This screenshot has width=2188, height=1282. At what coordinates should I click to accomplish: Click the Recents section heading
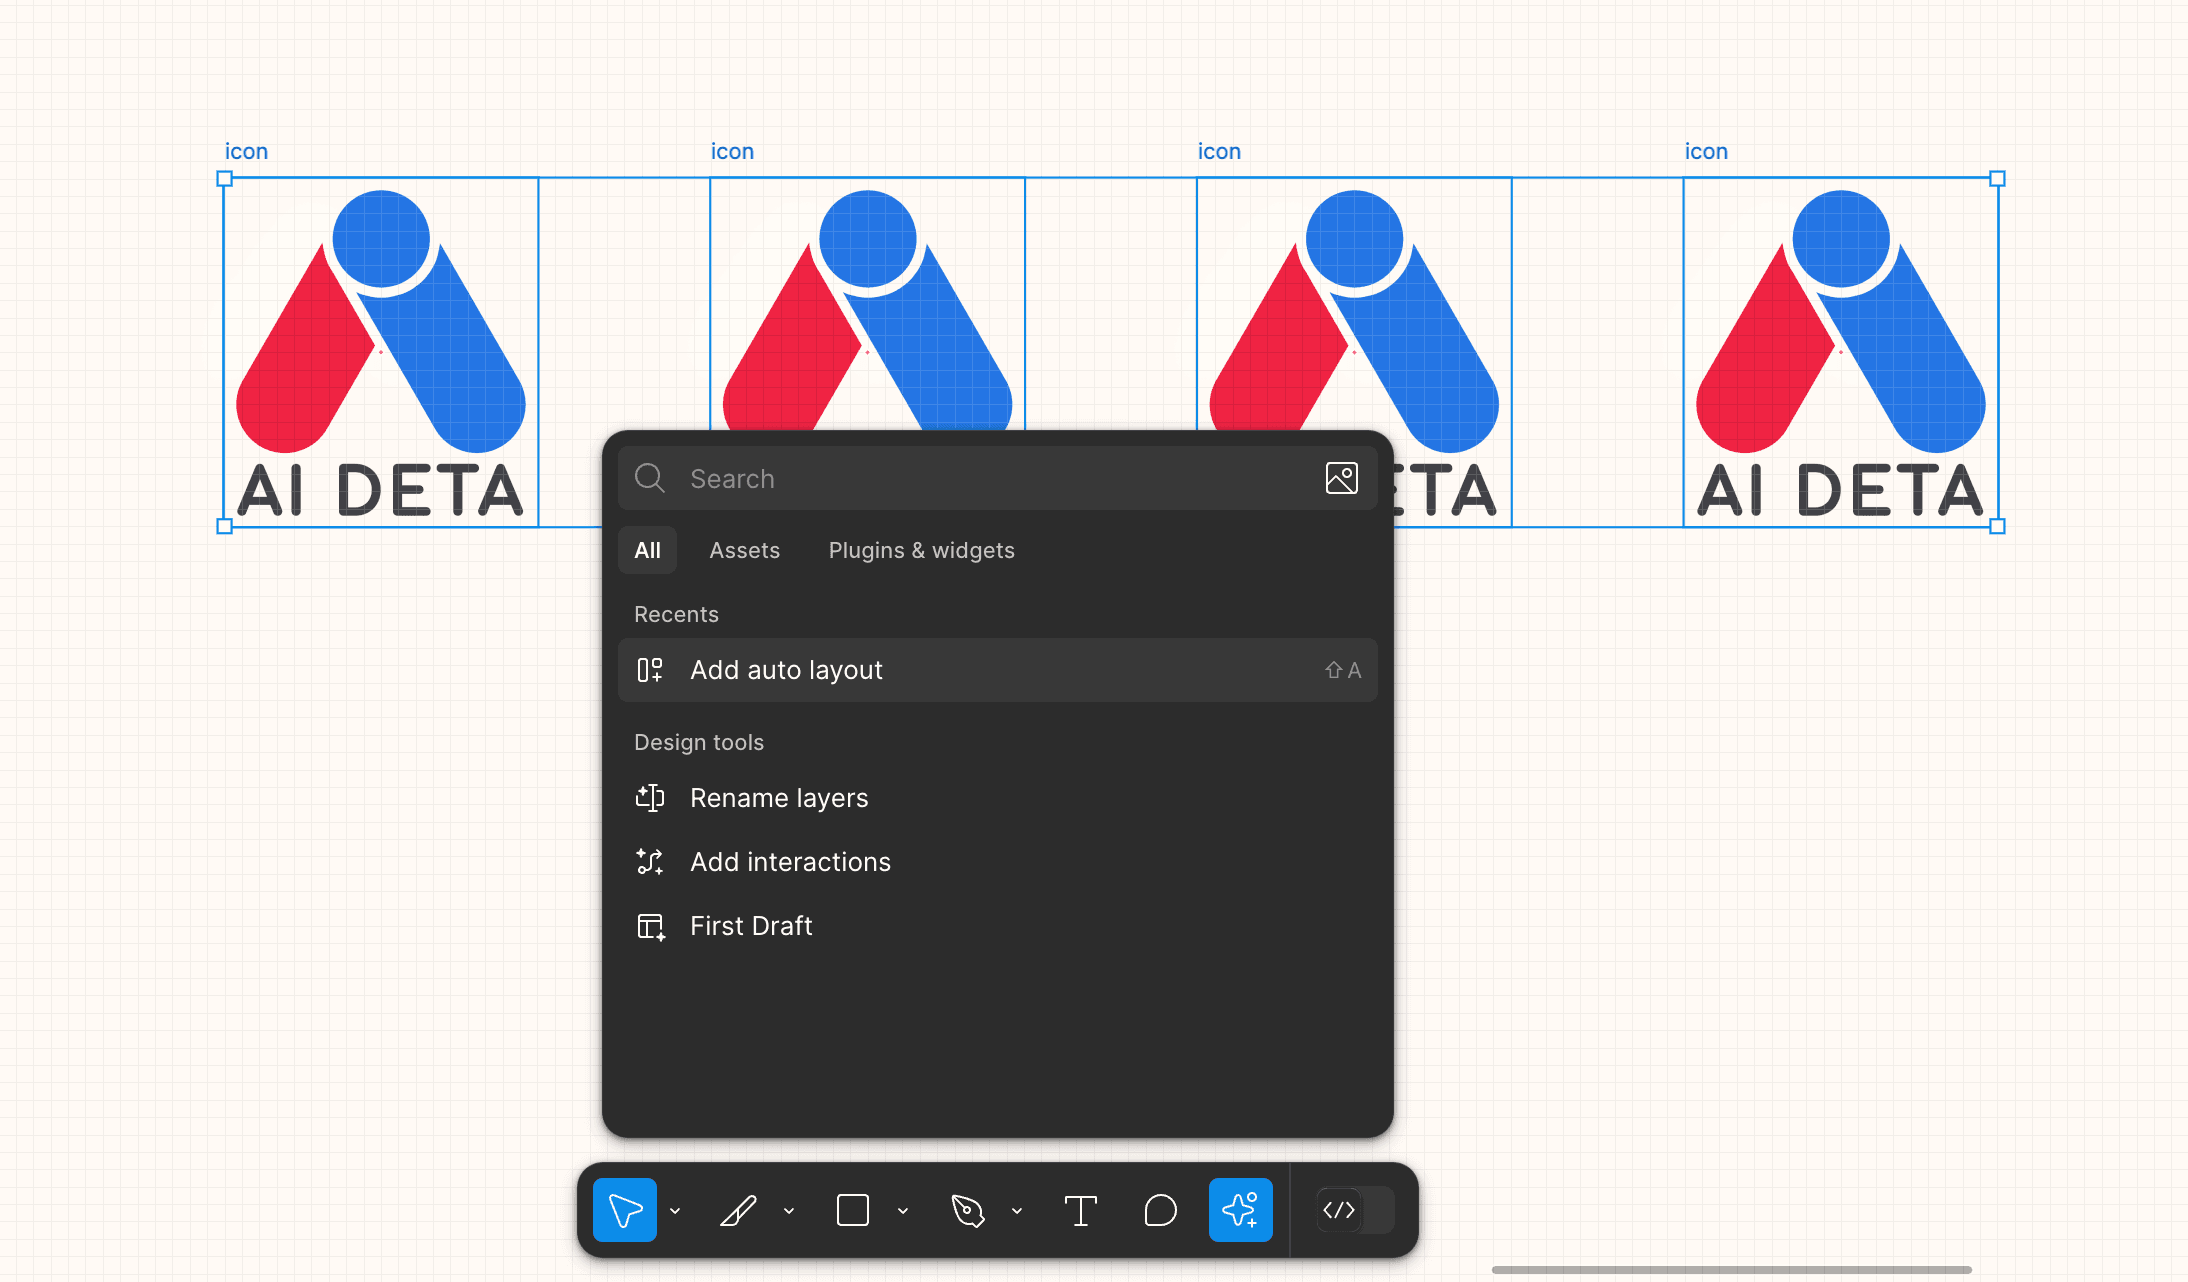pyautogui.click(x=676, y=614)
